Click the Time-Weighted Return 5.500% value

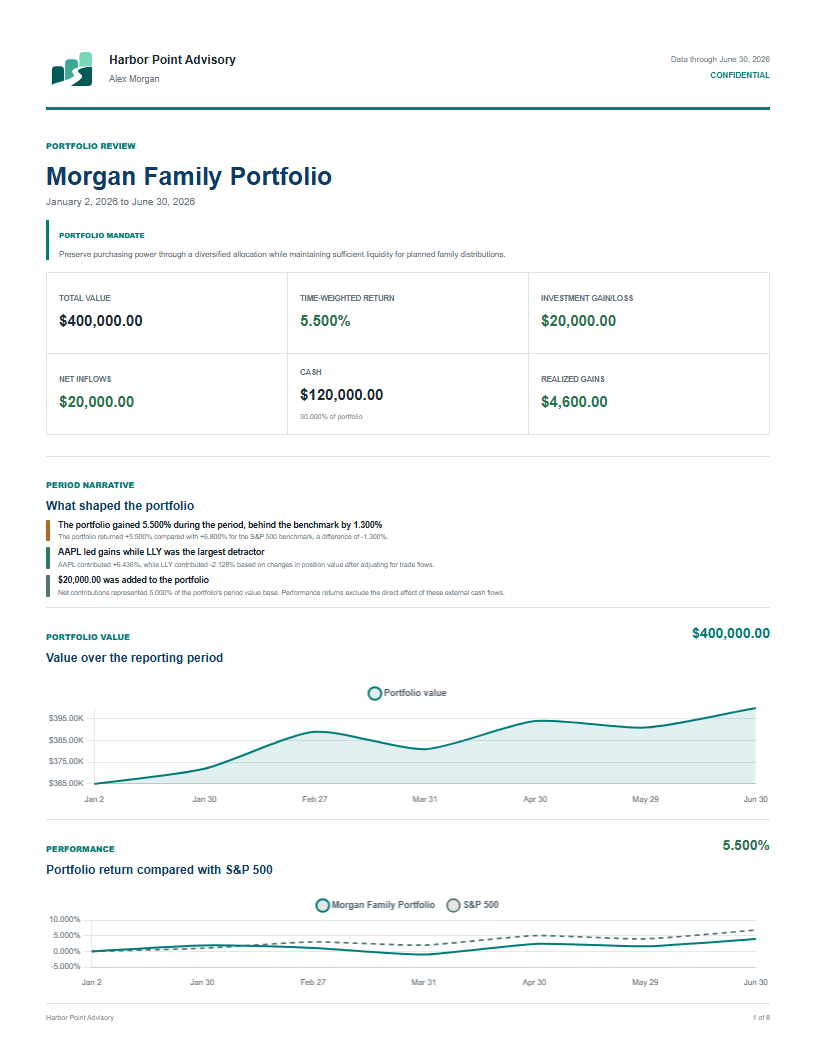click(325, 321)
